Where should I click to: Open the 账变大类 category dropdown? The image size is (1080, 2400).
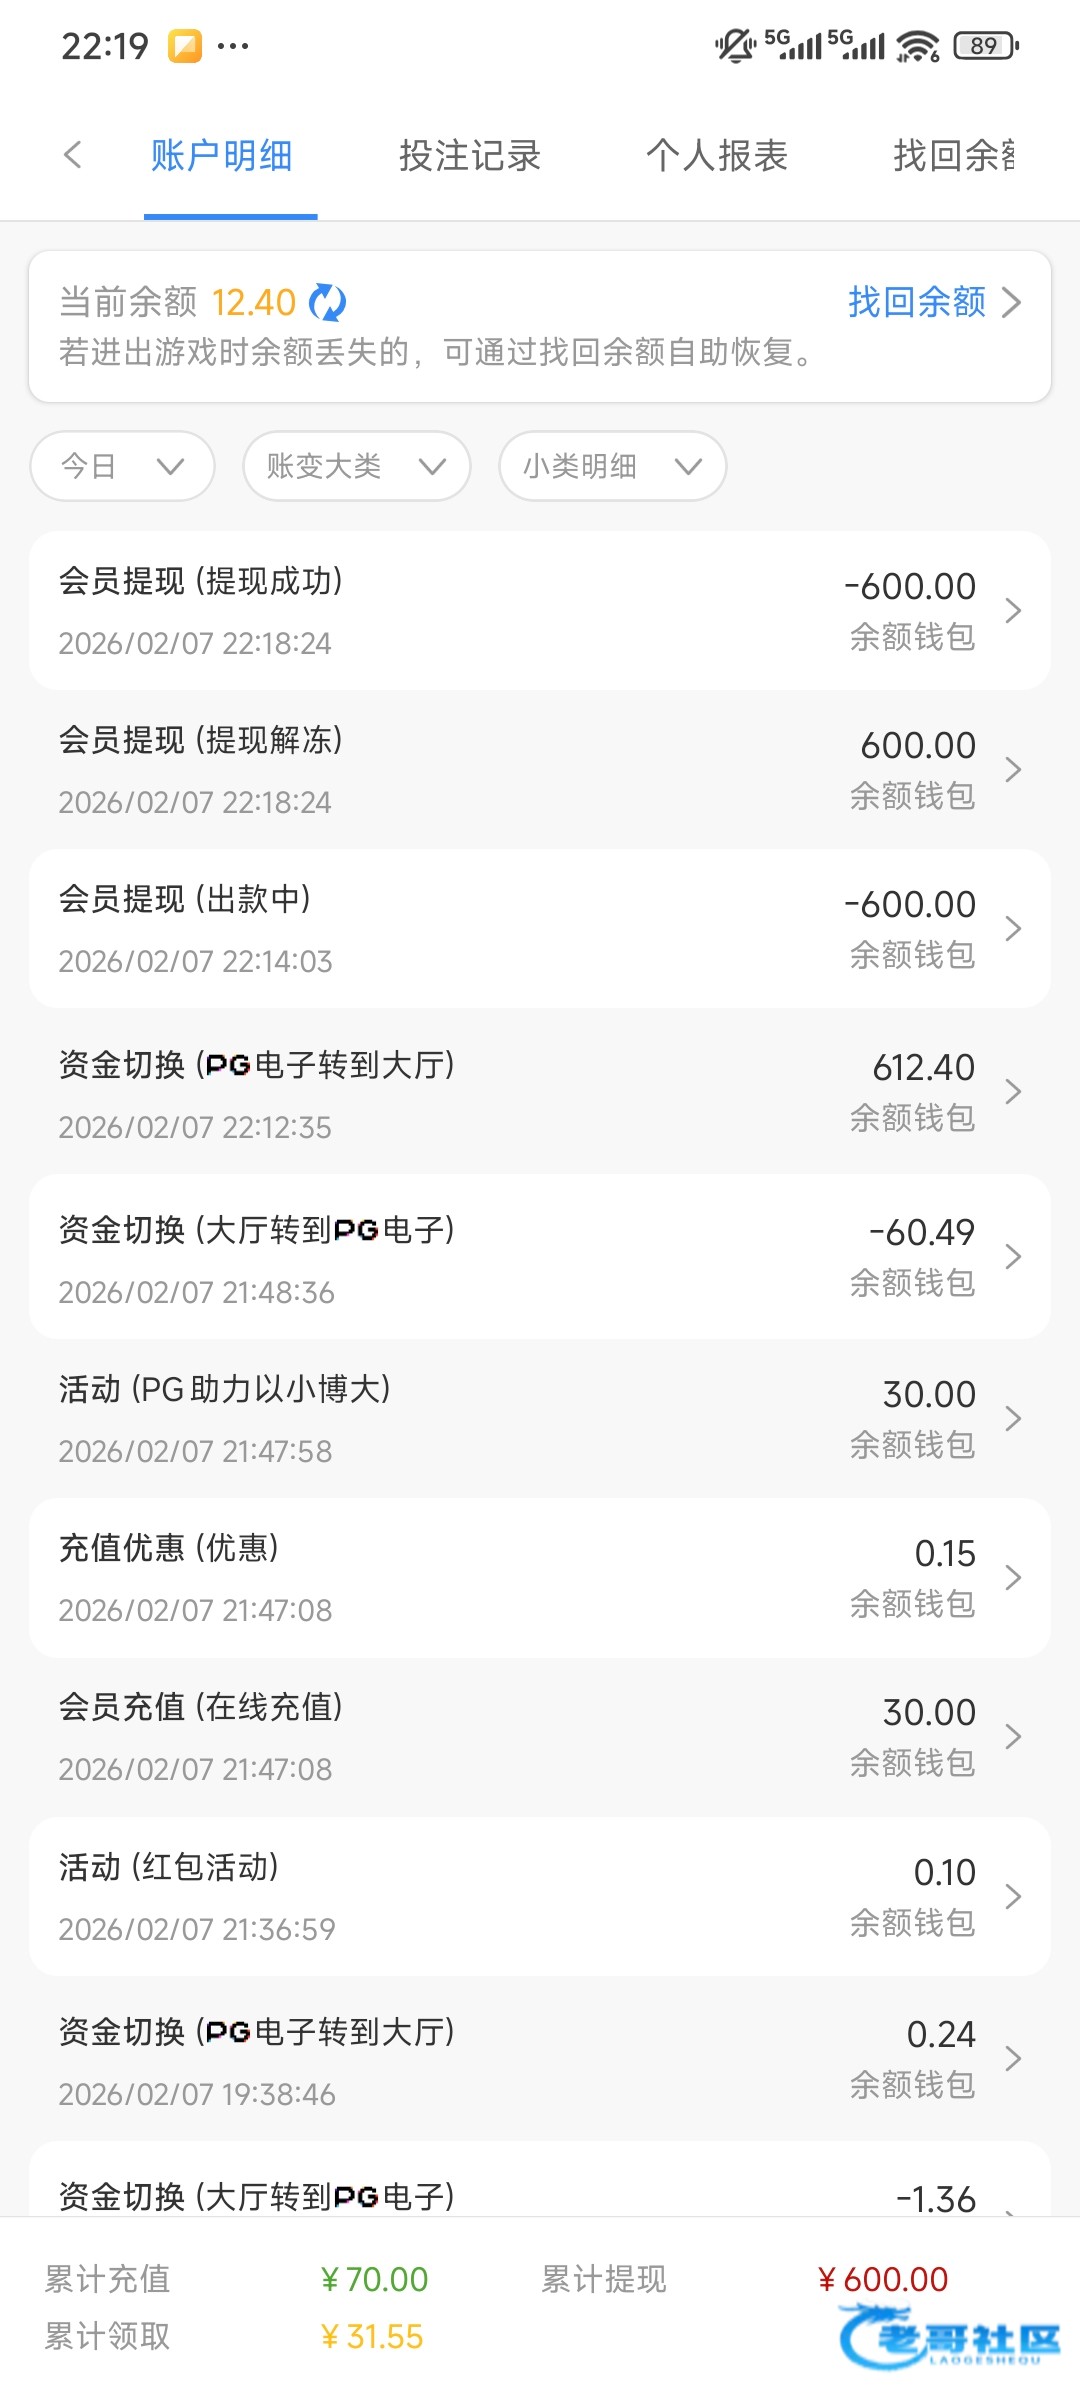tap(356, 466)
